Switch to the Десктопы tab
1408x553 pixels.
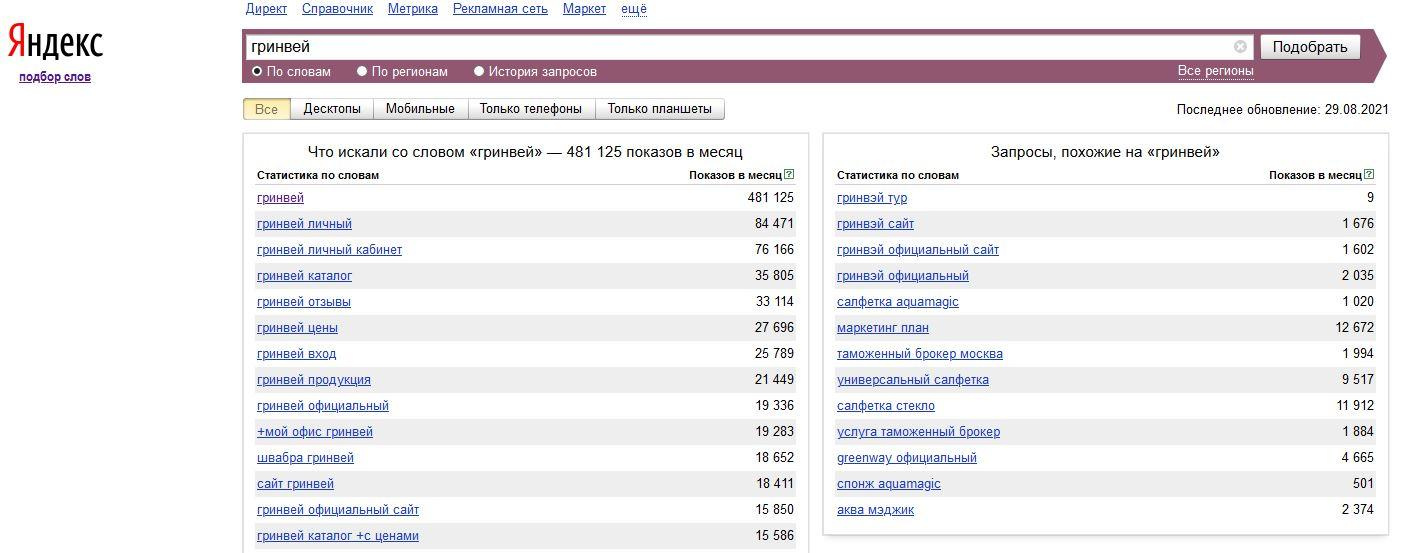[x=332, y=109]
